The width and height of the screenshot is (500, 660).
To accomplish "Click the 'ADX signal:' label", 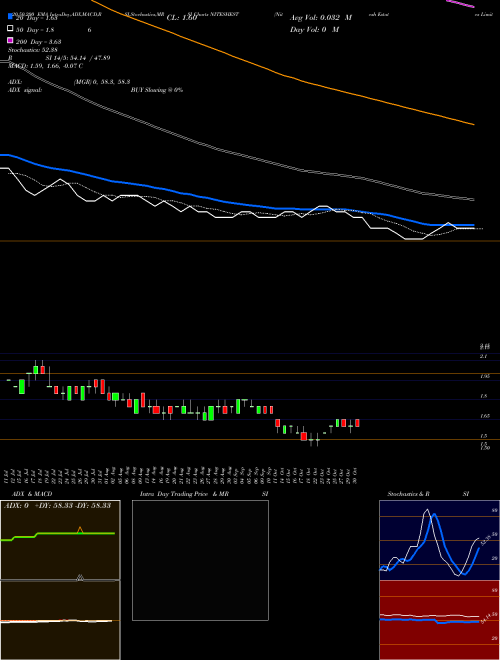I will tap(24, 90).
